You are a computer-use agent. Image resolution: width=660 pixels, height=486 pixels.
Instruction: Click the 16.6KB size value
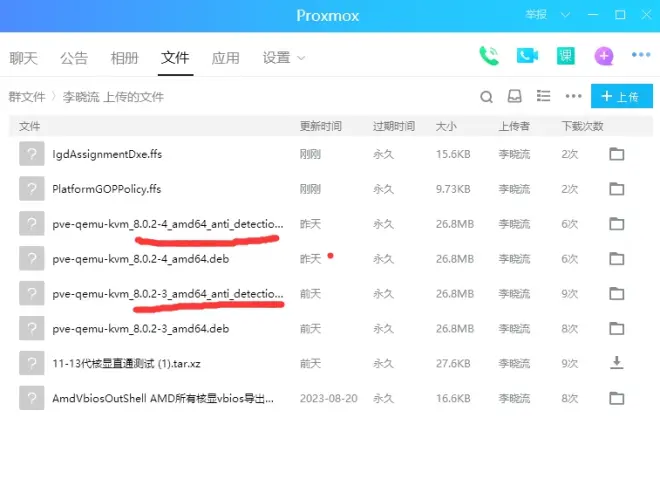coord(453,398)
